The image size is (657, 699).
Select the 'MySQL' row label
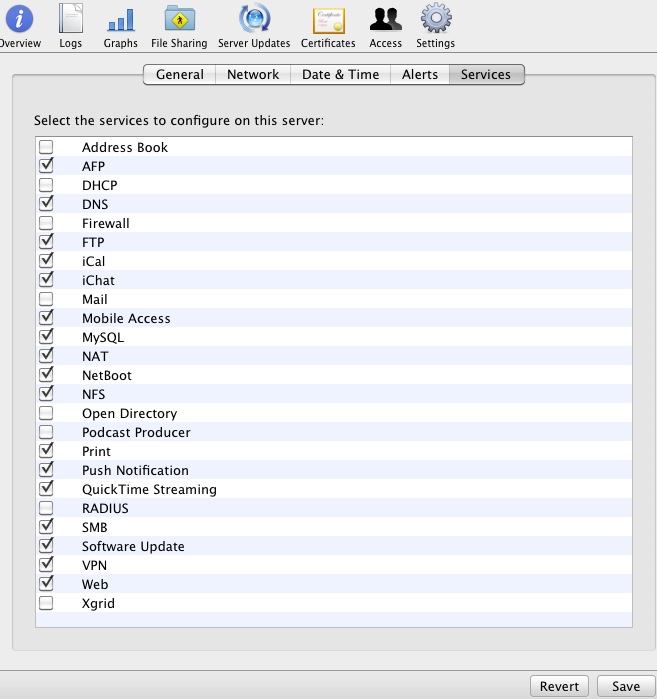coord(103,337)
